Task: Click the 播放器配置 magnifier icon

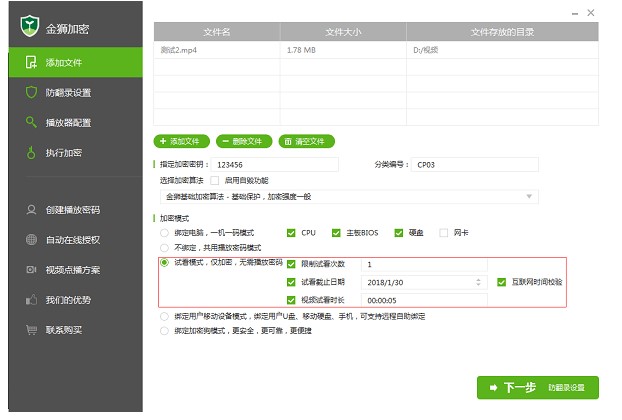Action: point(31,122)
